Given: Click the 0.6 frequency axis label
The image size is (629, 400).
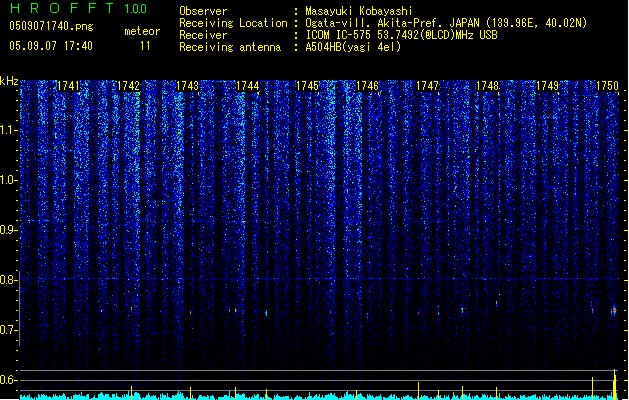Looking at the screenshot, I should click(8, 380).
